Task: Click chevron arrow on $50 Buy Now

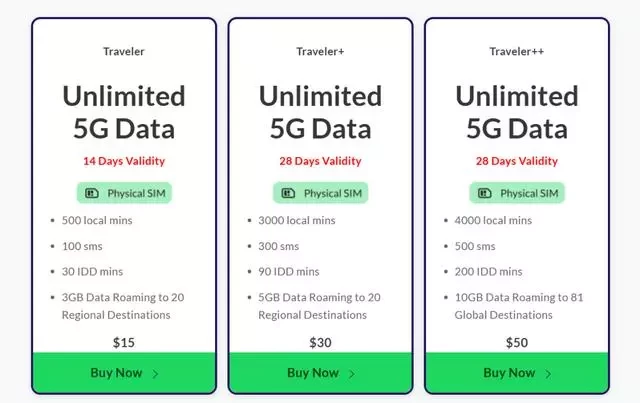Action: point(548,374)
